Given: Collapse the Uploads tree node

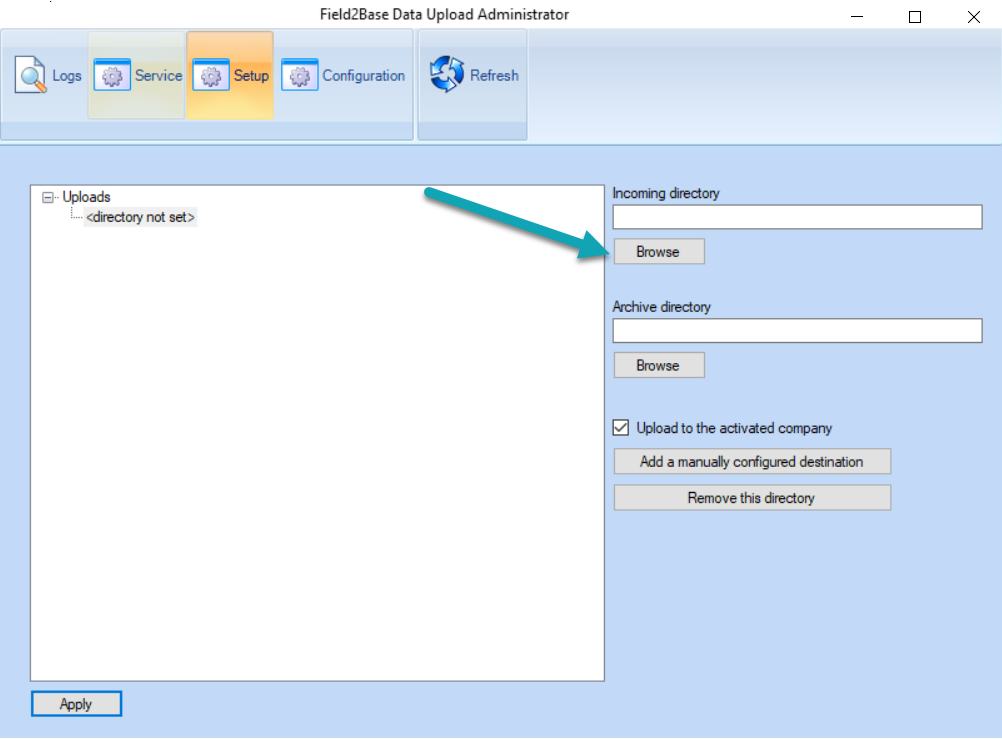Looking at the screenshot, I should tap(48, 197).
